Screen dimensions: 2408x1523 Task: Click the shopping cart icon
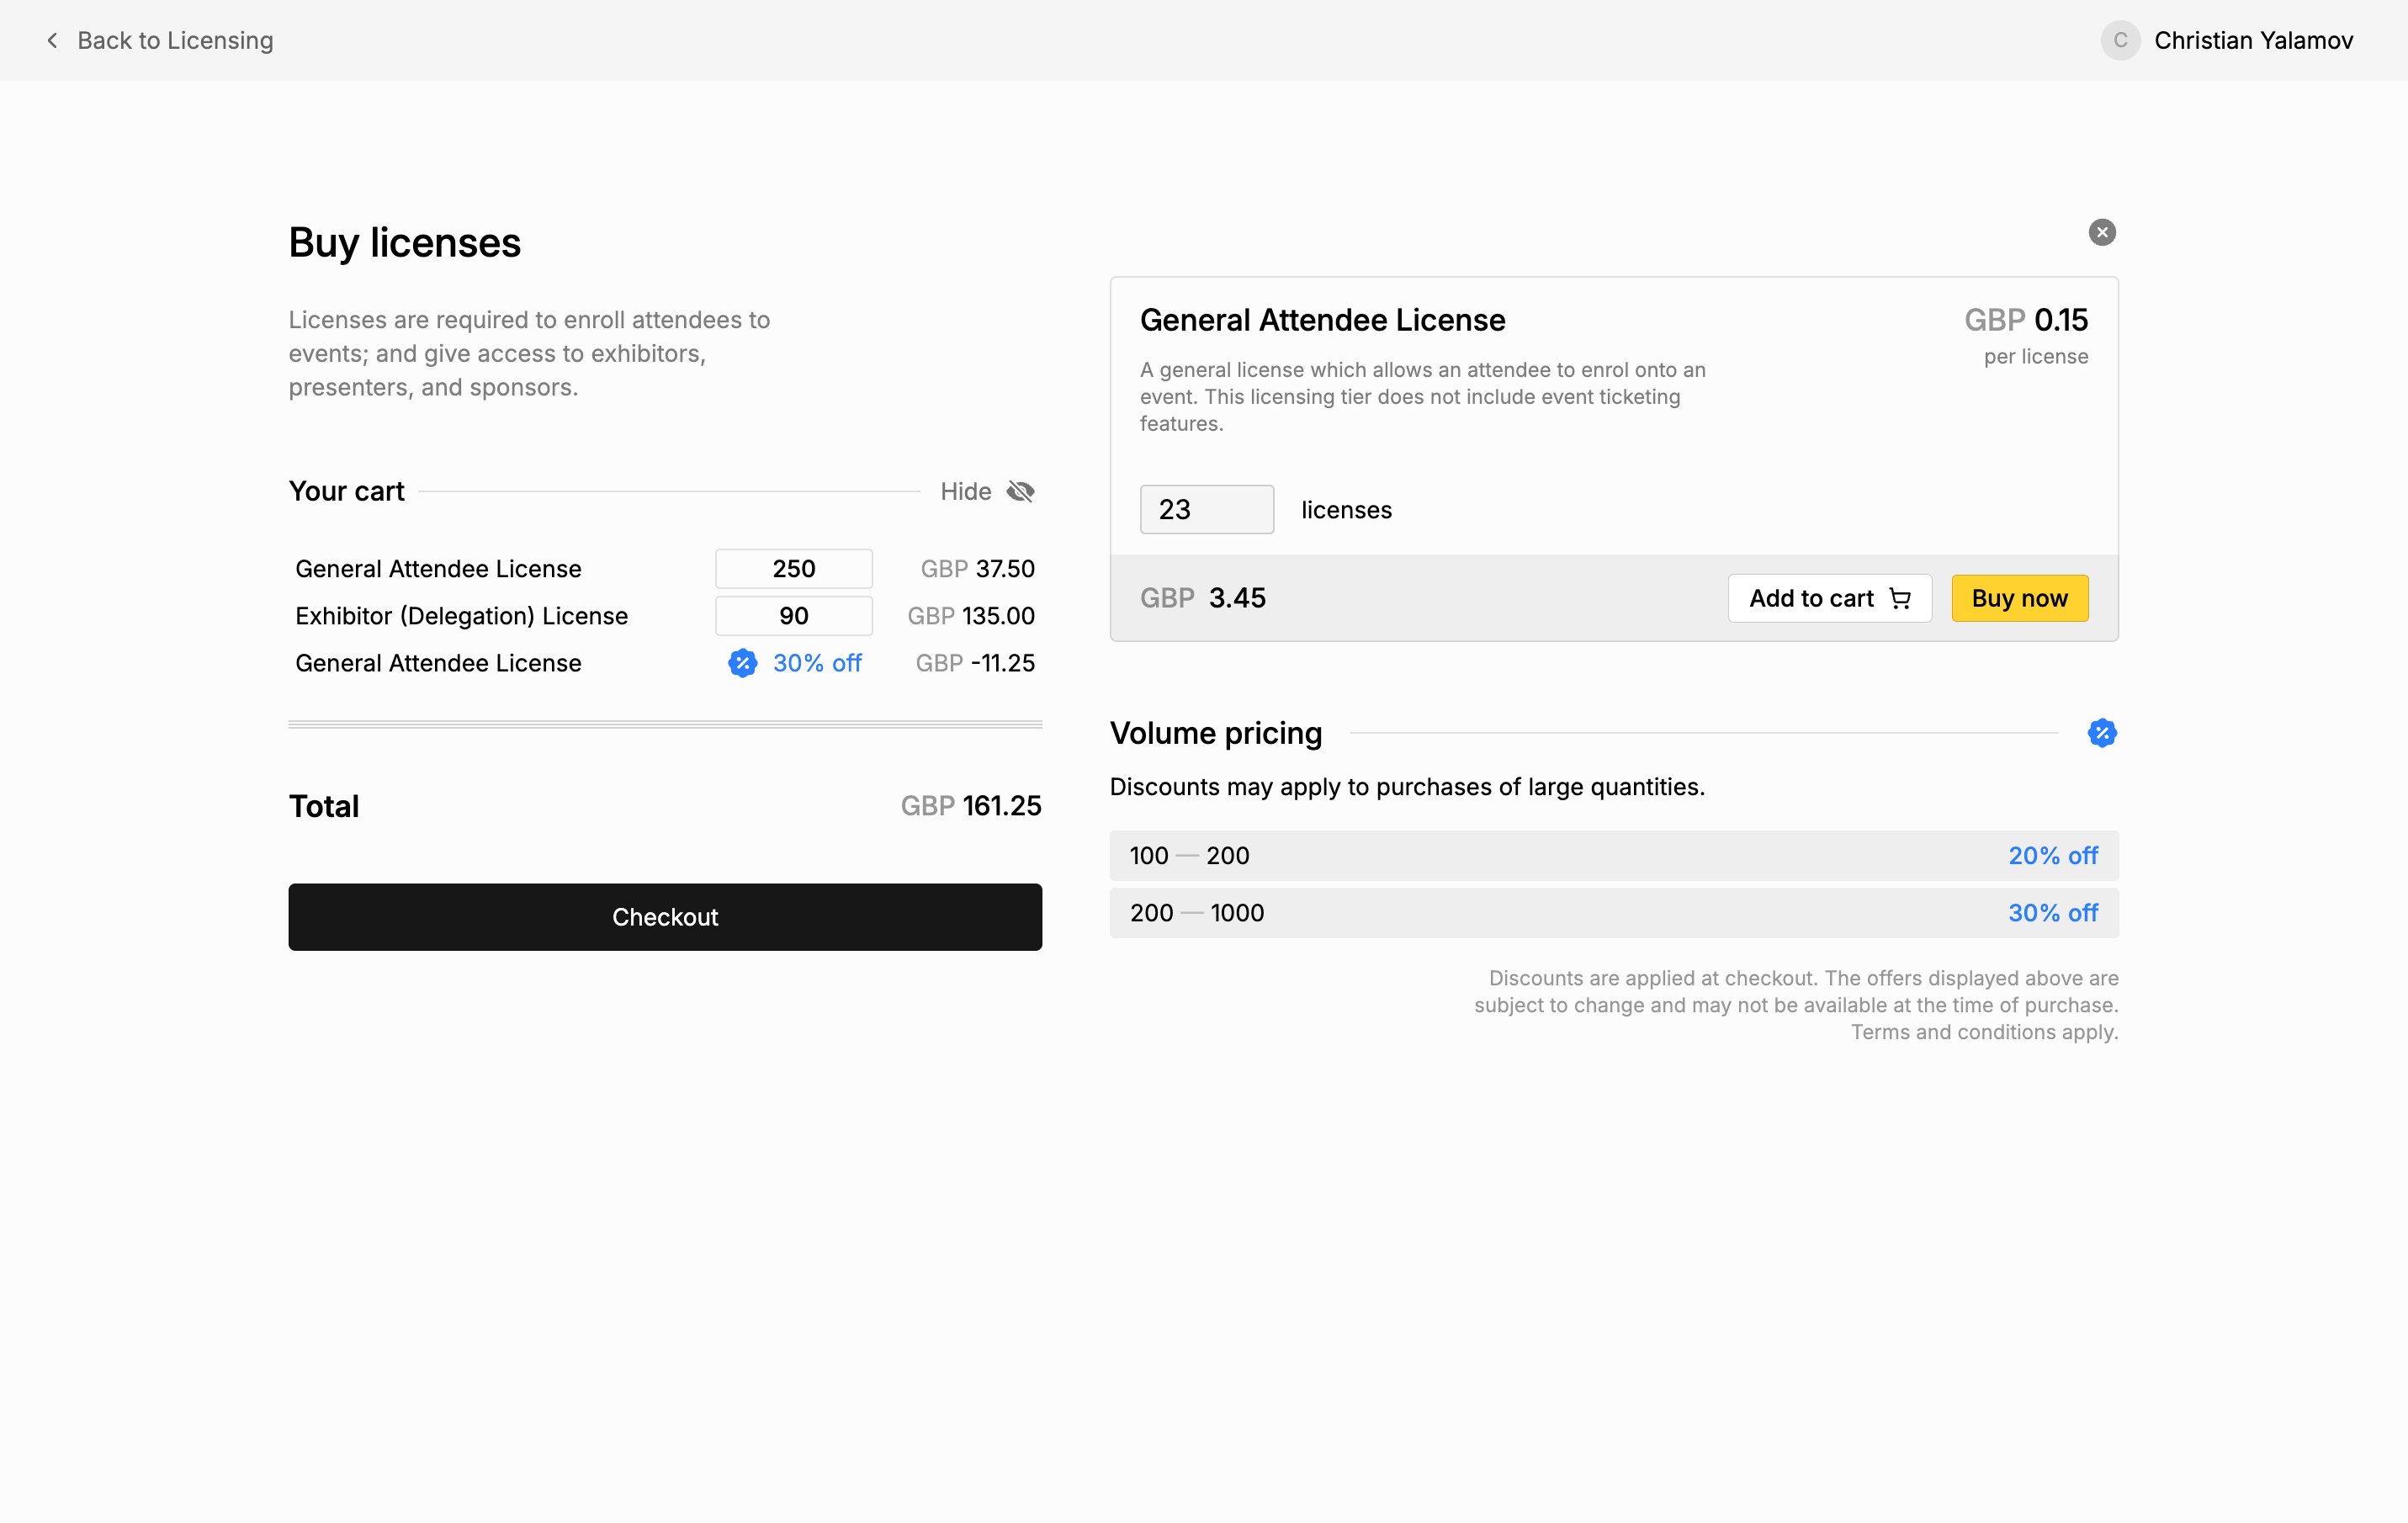(1899, 598)
